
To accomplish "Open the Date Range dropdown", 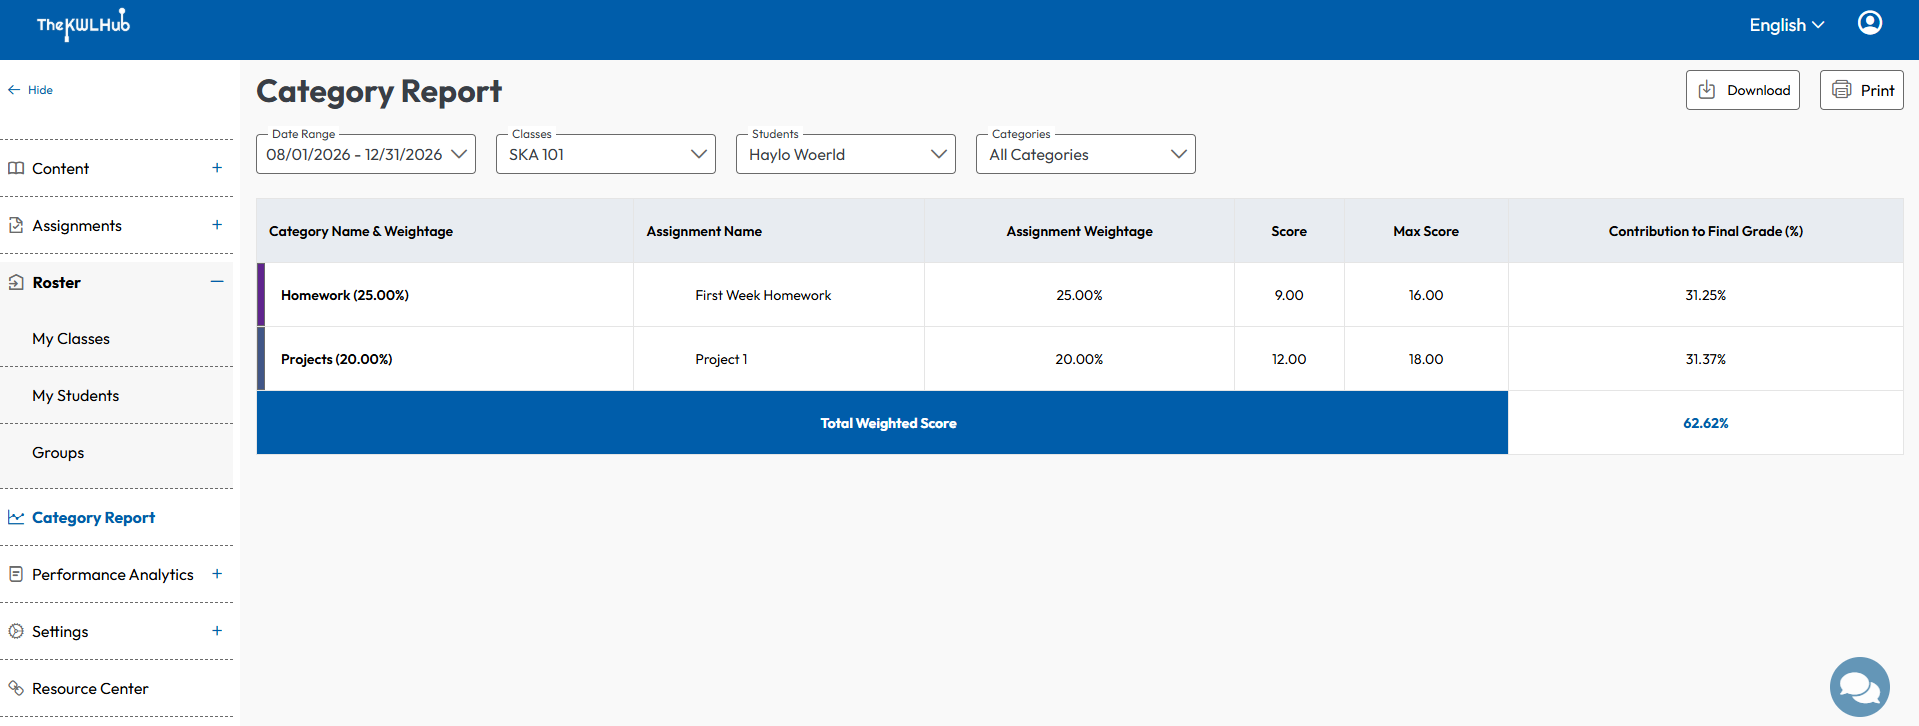I will pyautogui.click(x=366, y=154).
